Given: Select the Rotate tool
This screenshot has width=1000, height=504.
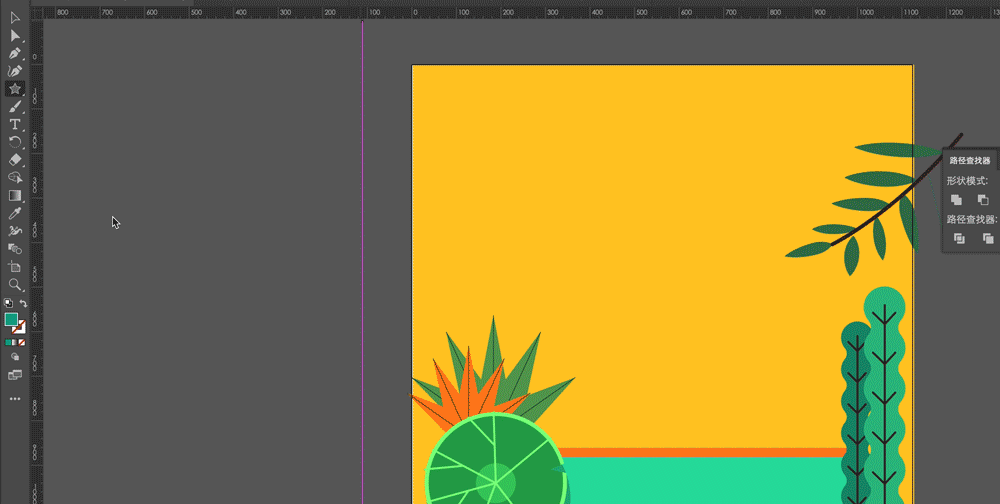Looking at the screenshot, I should click(x=15, y=142).
